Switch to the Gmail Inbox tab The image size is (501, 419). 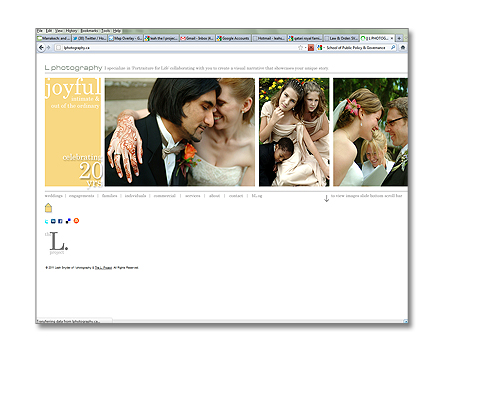[x=197, y=38]
